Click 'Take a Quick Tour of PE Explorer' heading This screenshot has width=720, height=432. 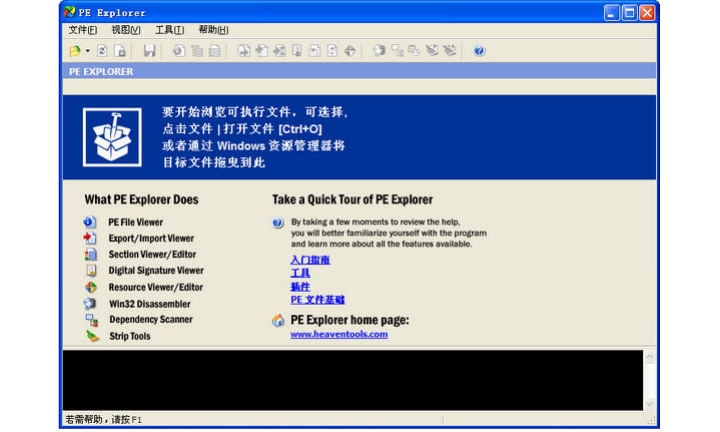[x=352, y=200]
